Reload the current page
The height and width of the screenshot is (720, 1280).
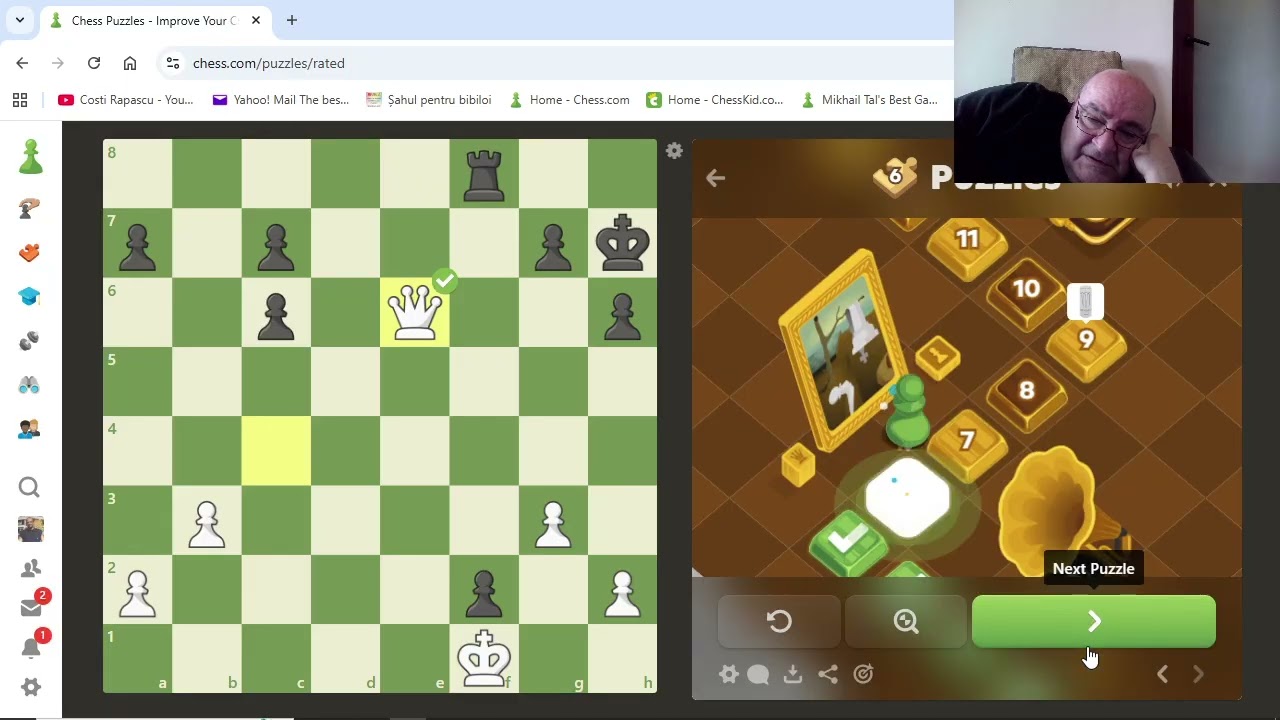94,63
